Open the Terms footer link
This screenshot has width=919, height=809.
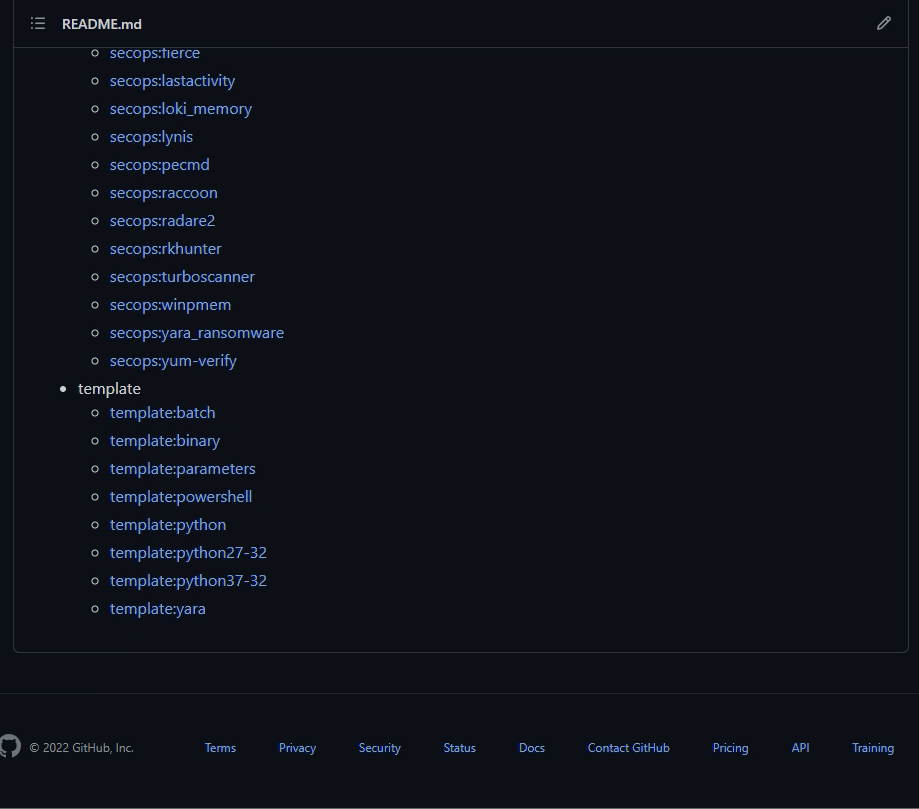pos(220,747)
